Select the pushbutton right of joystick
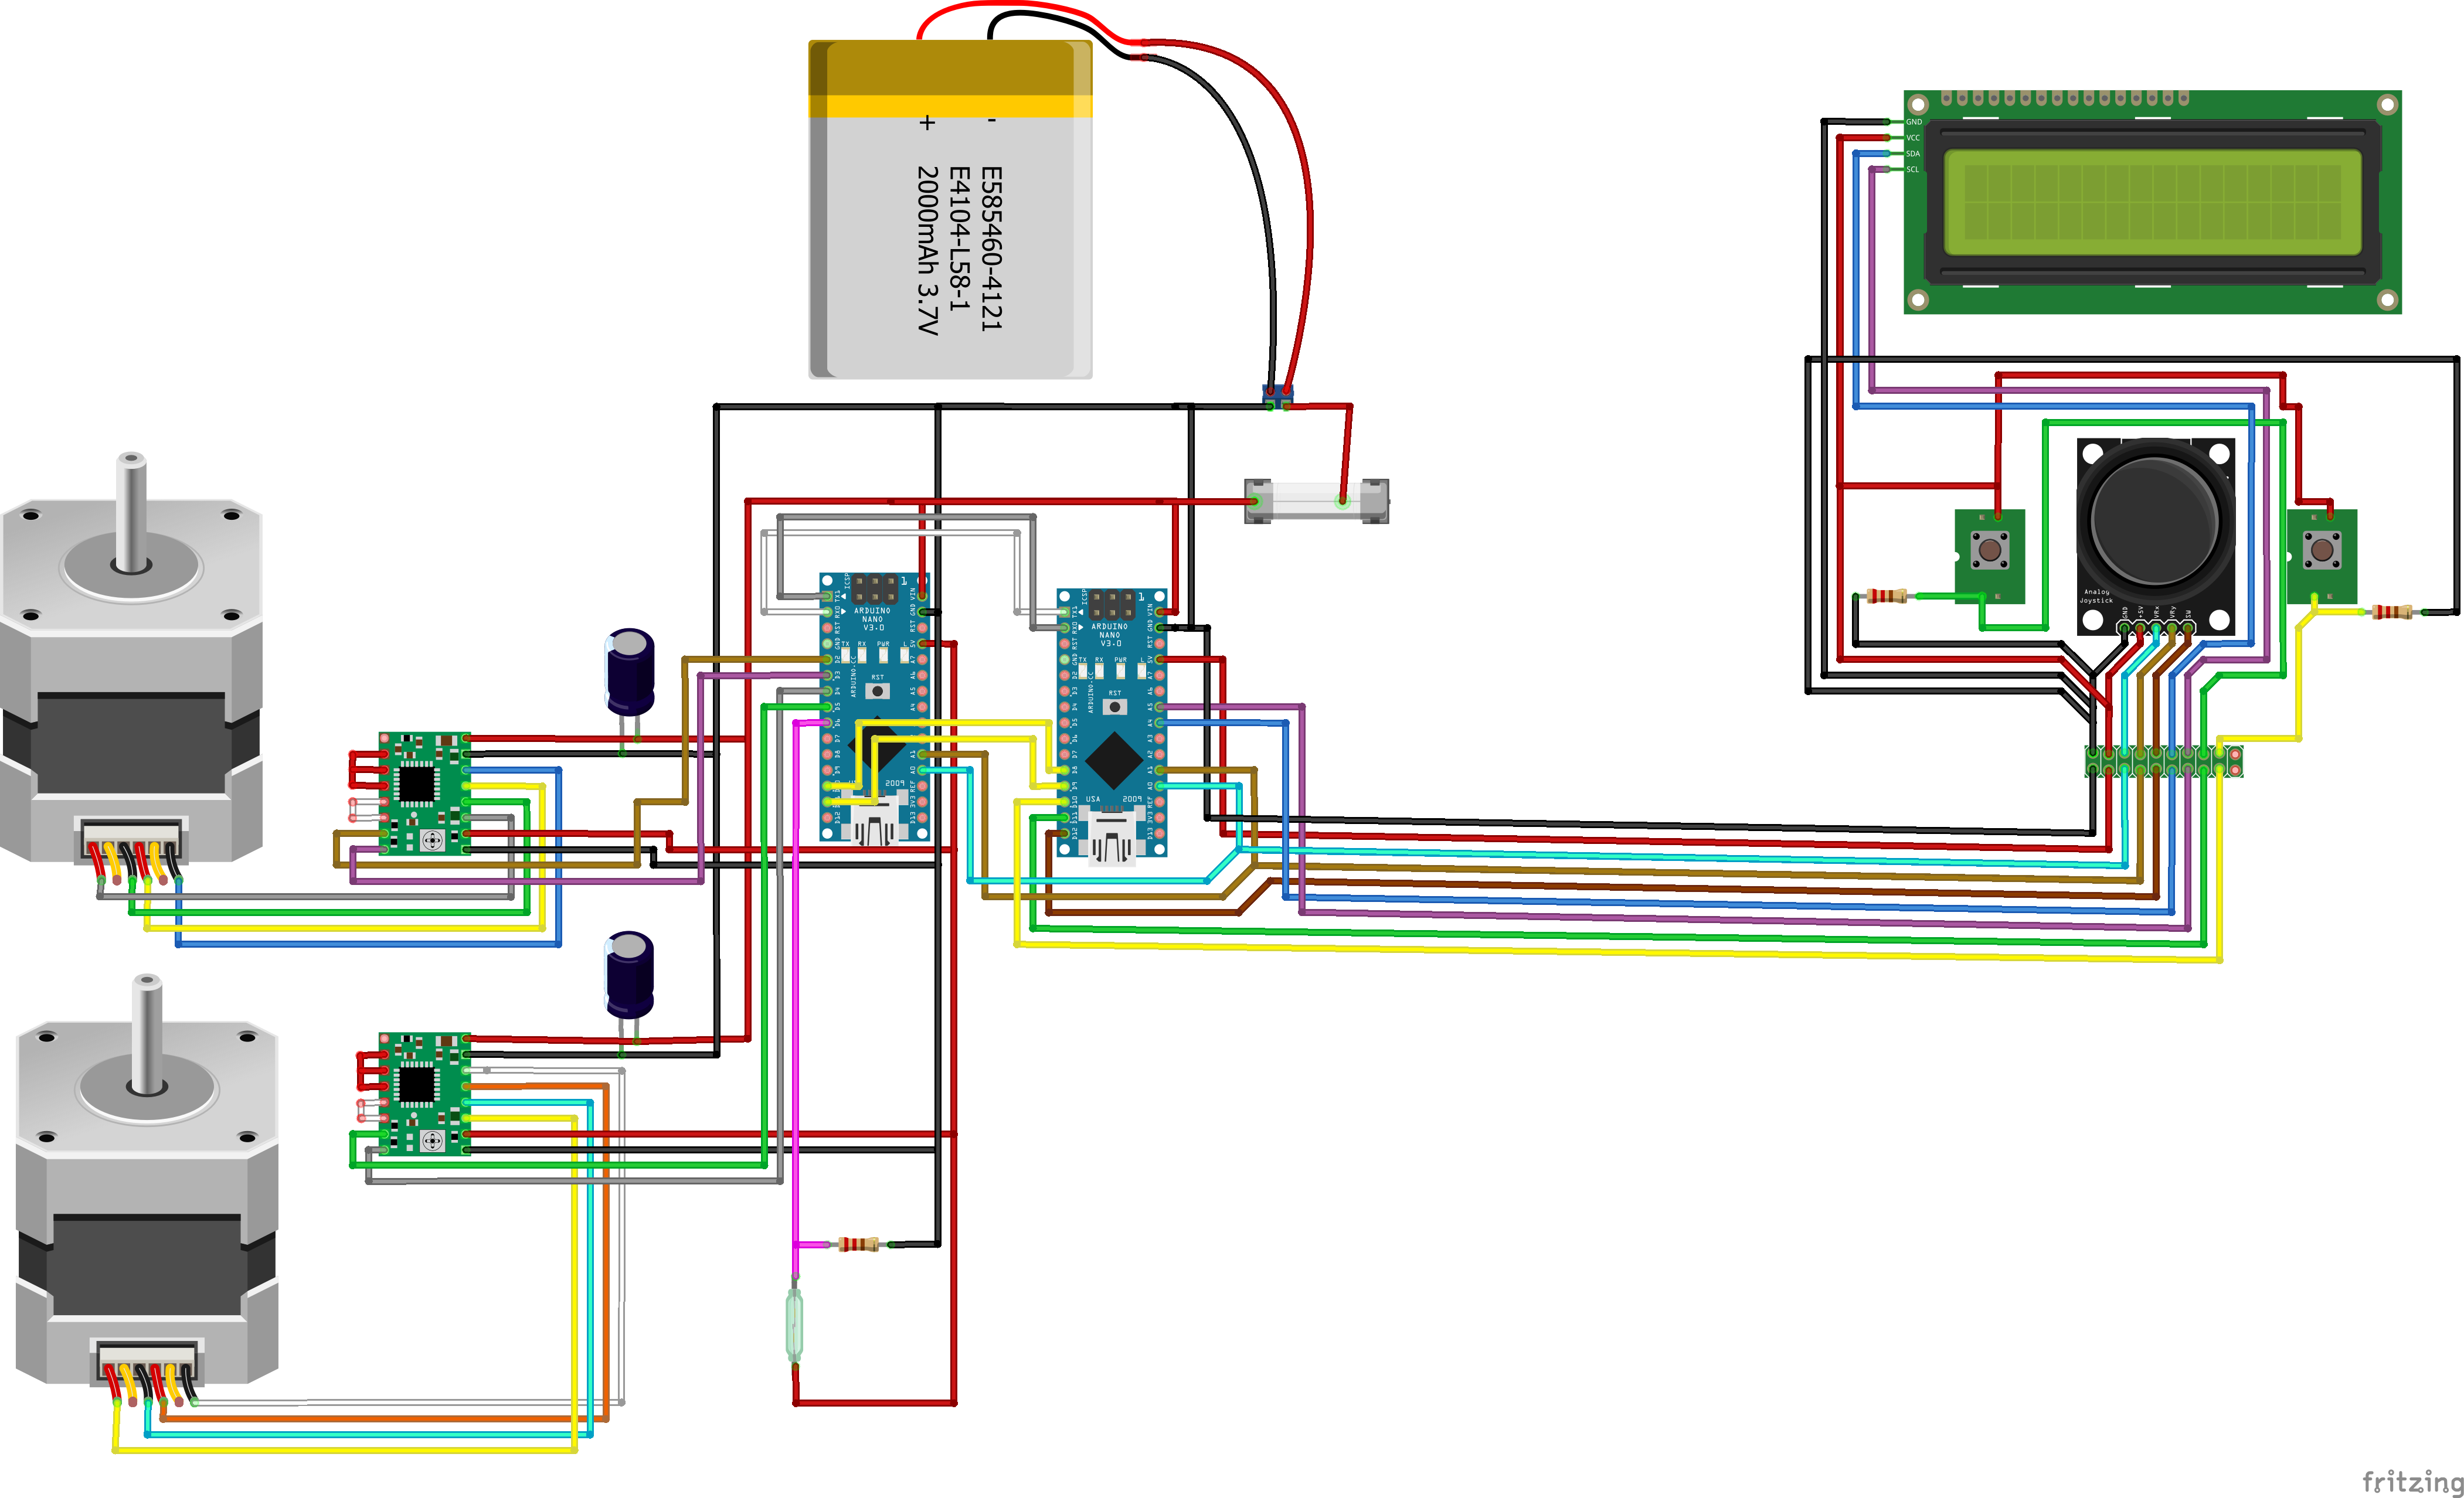 (x=2322, y=556)
